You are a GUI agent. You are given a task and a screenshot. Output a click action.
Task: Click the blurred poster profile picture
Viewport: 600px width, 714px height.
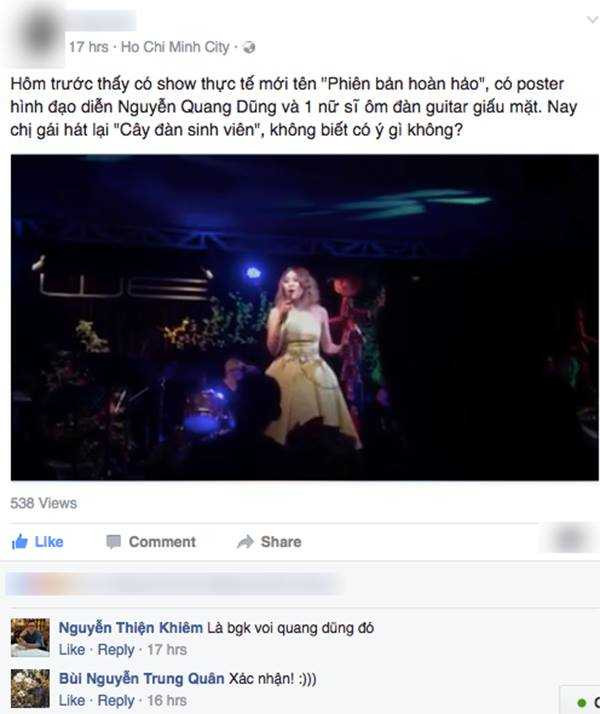coord(38,35)
